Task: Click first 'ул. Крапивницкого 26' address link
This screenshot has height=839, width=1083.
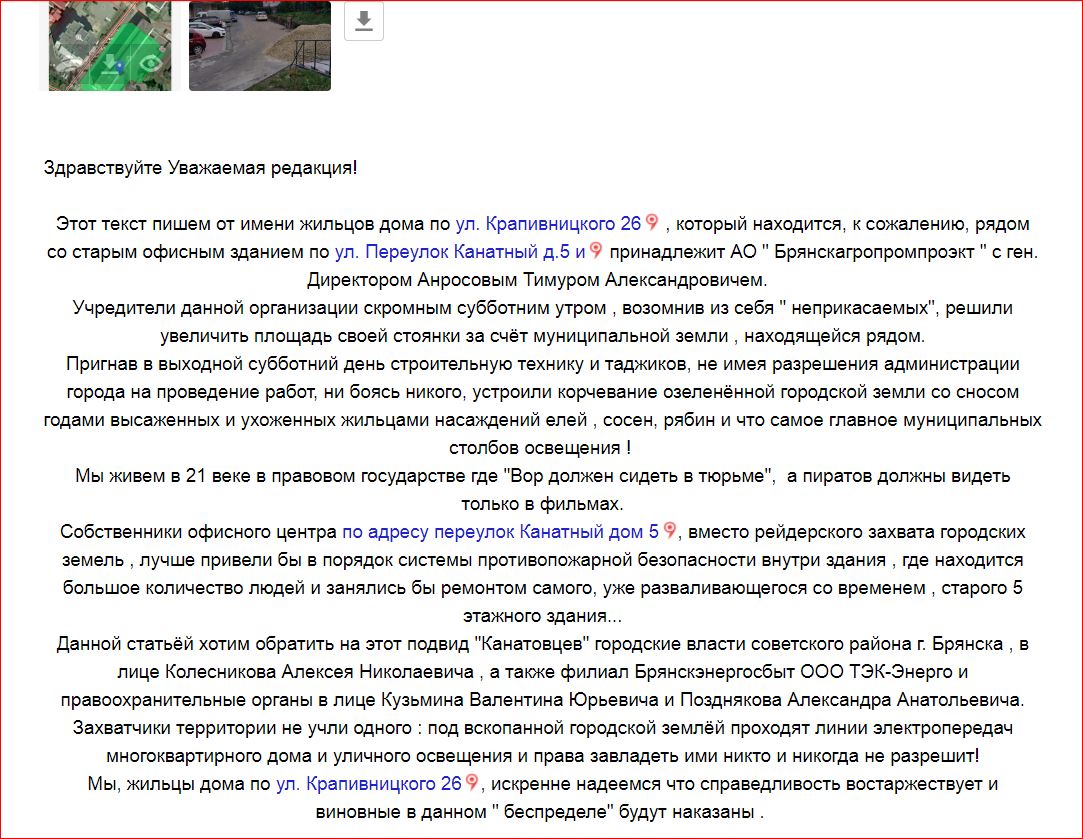Action: click(x=548, y=223)
